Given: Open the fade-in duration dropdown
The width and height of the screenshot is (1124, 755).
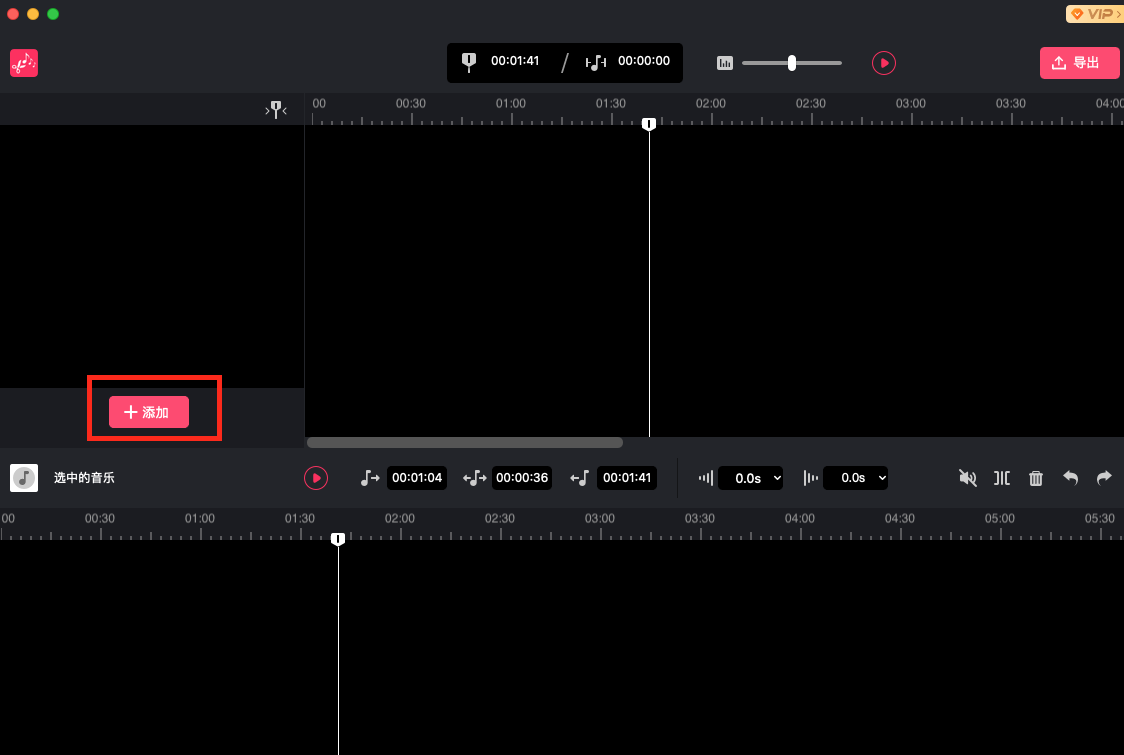Looking at the screenshot, I should point(750,478).
